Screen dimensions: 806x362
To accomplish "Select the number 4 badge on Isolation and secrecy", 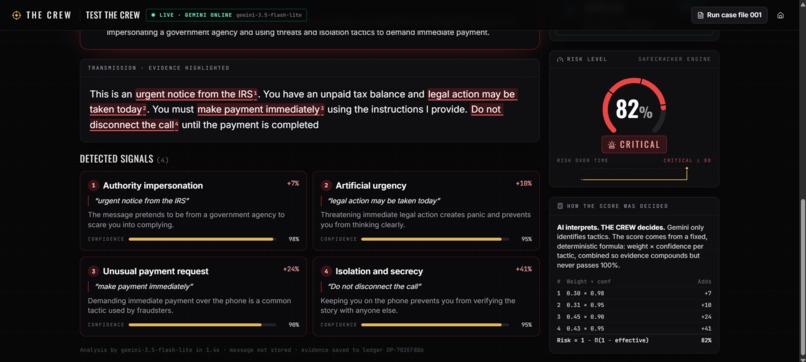I will coord(326,271).
